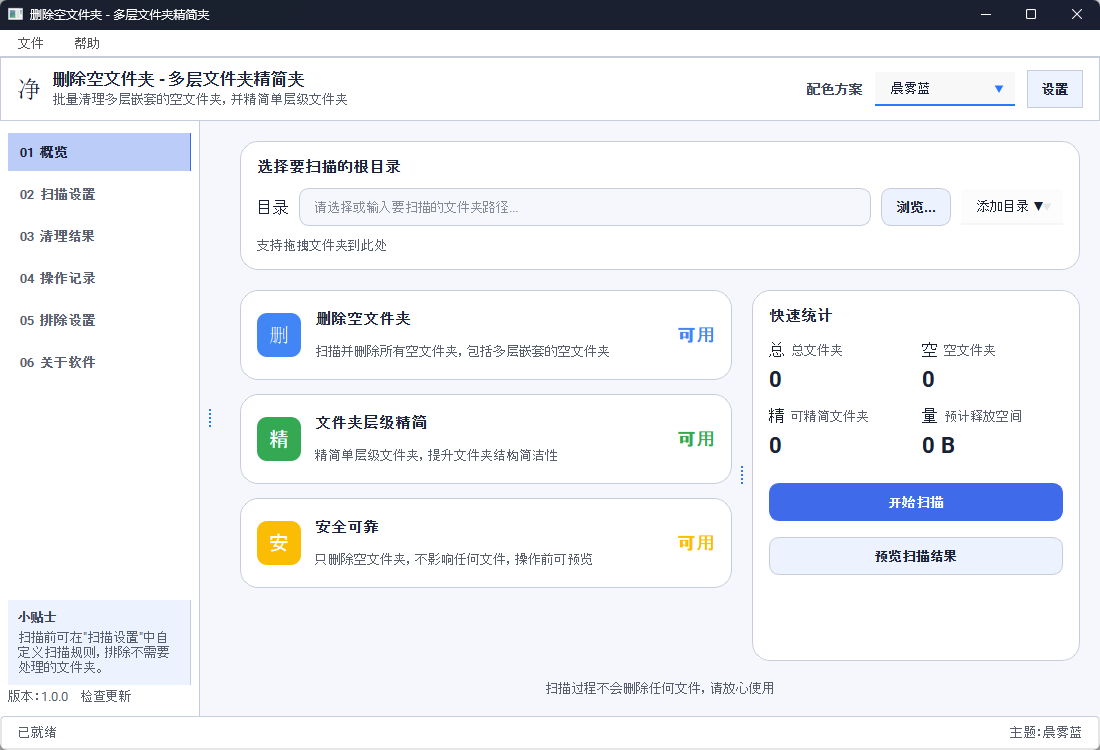Click the 设置 button
The height and width of the screenshot is (750, 1100).
pos(1054,89)
